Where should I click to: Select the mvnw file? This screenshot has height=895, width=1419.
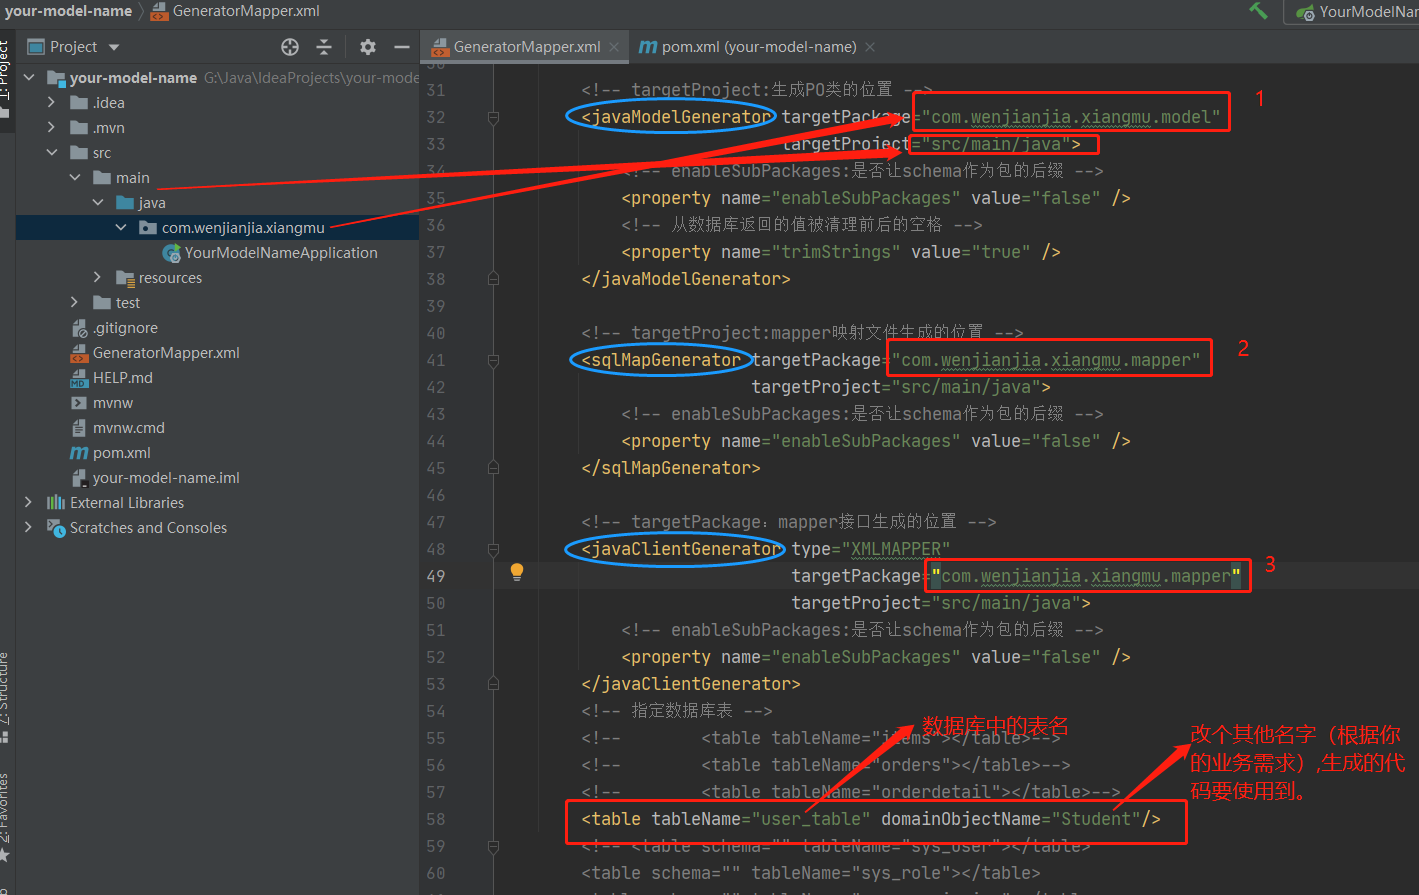point(113,403)
